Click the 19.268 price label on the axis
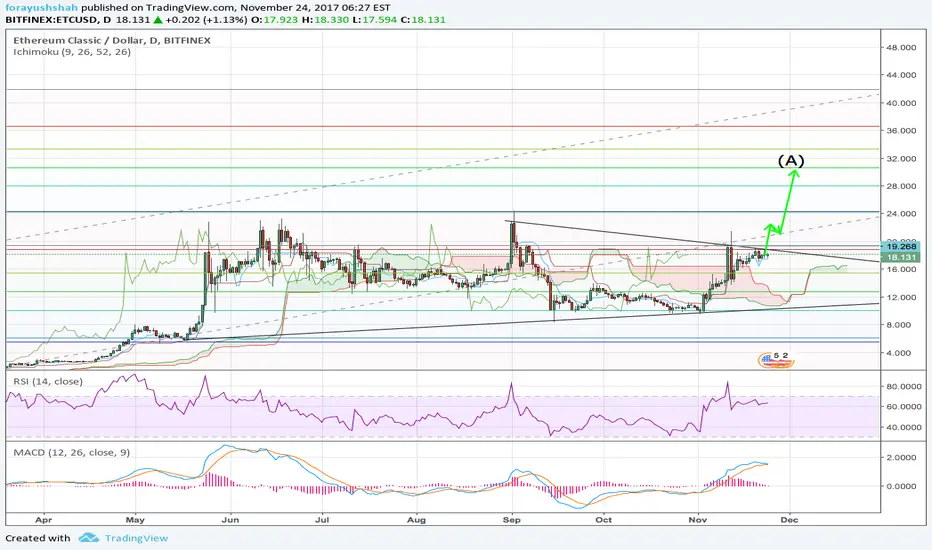Viewport: 932px width, 550px height. [x=901, y=246]
